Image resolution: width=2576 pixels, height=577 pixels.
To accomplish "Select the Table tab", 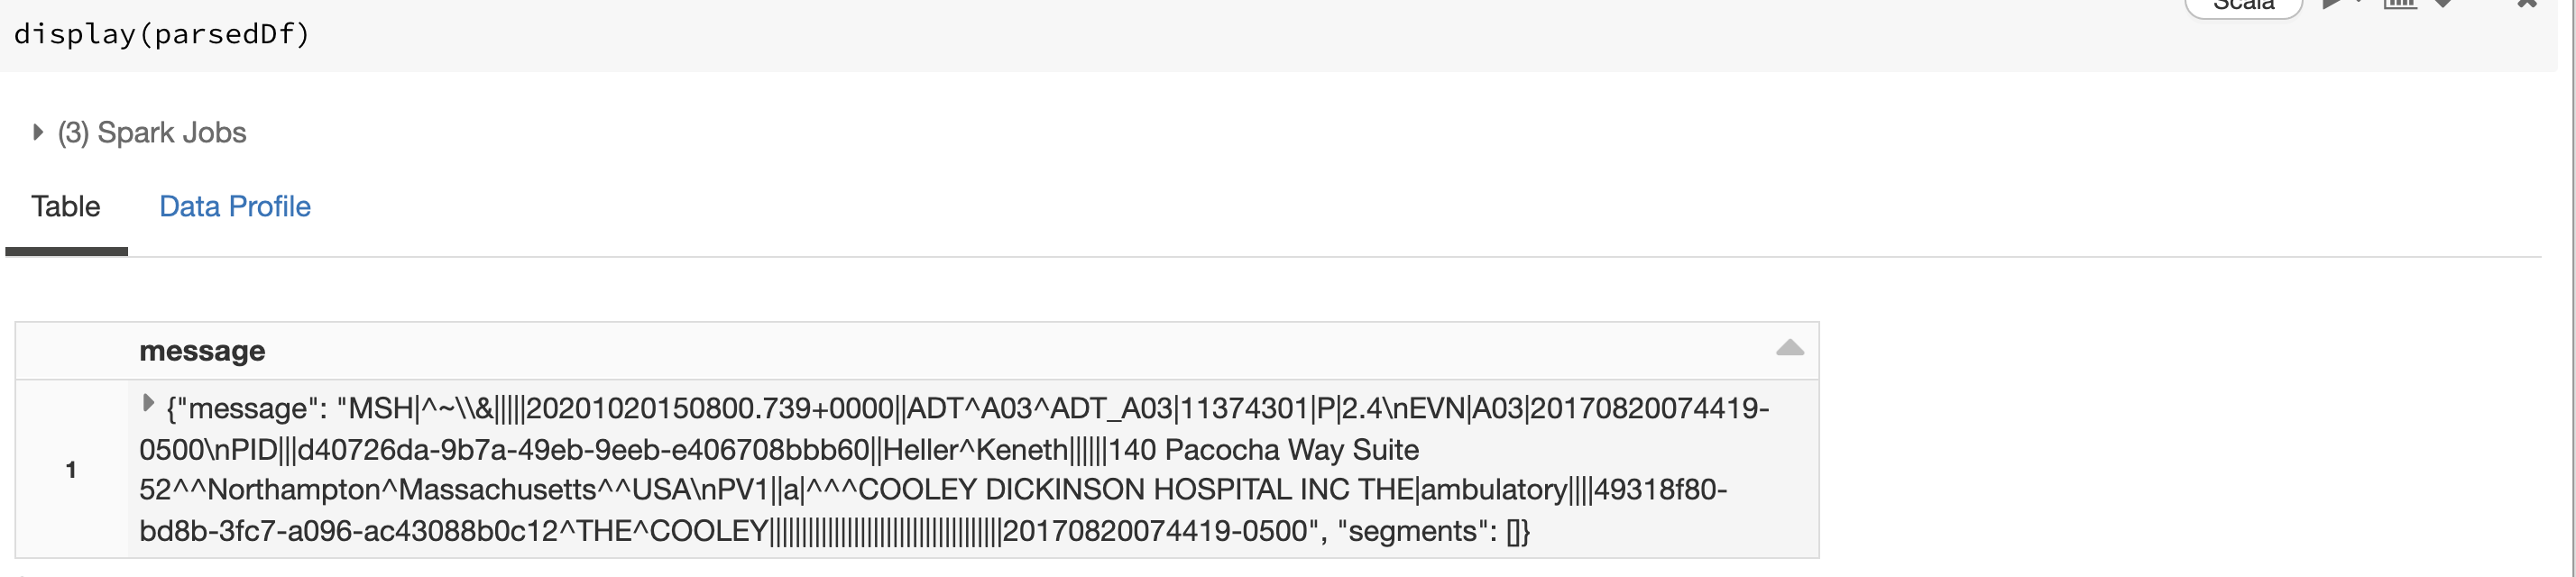I will click(x=65, y=206).
